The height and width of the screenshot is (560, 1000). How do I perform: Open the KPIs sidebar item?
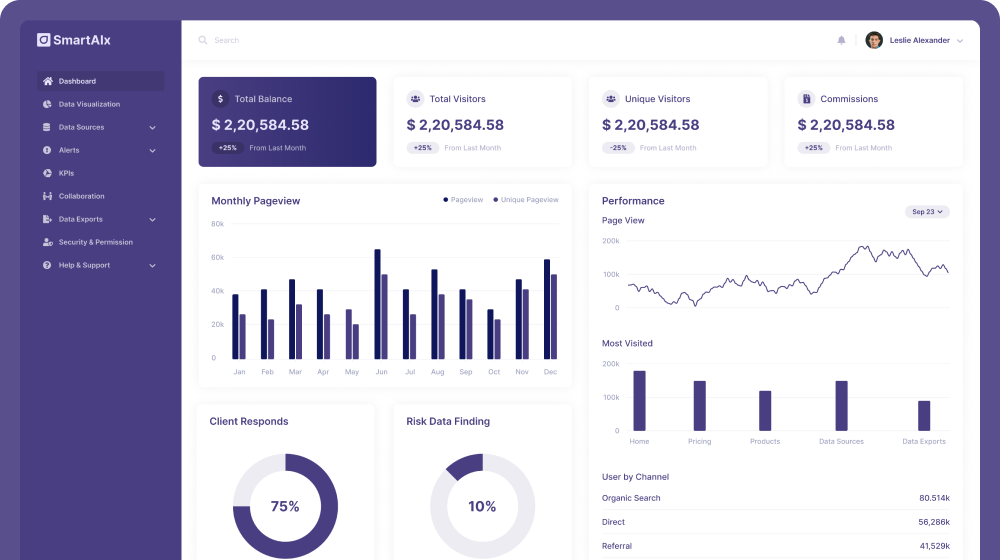66,173
